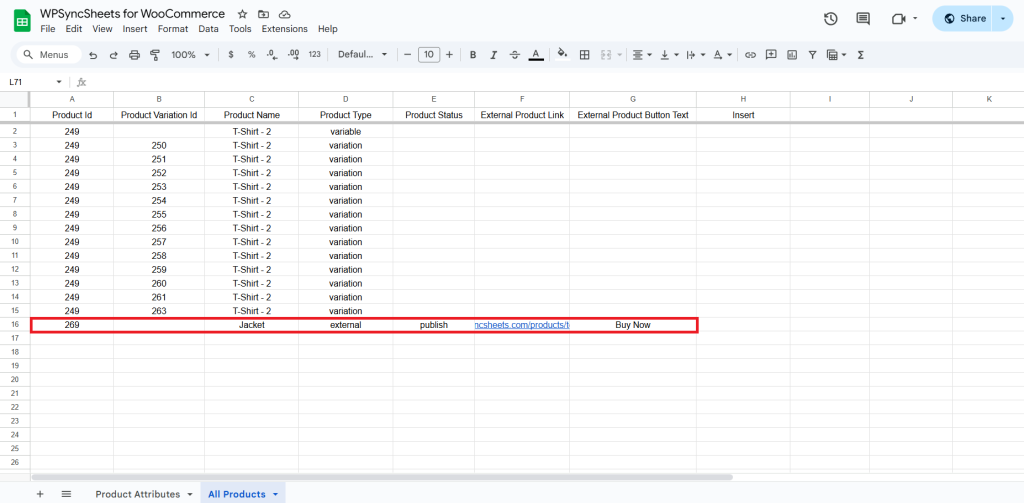Insert a chart
This screenshot has width=1024, height=503.
(x=792, y=55)
